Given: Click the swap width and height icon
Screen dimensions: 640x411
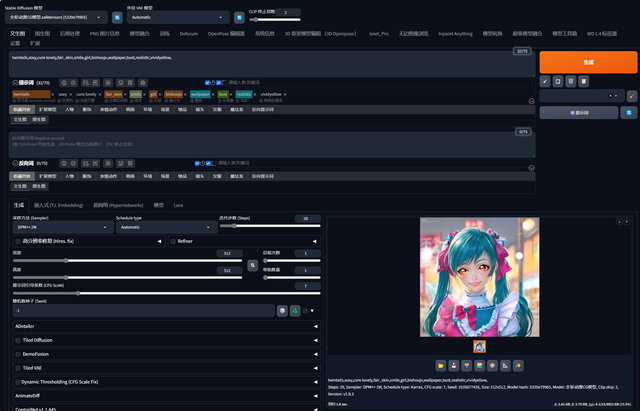Looking at the screenshot, I should click(253, 267).
